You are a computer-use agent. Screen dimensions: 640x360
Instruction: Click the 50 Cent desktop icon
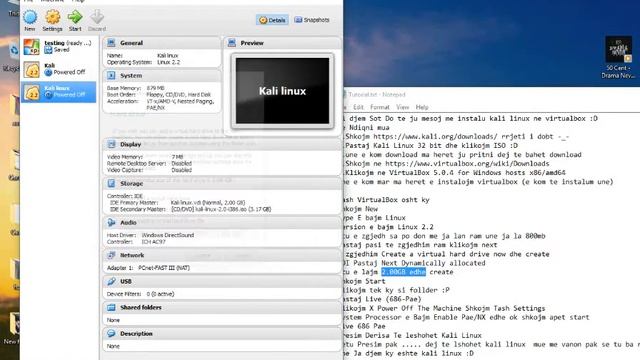(618, 57)
